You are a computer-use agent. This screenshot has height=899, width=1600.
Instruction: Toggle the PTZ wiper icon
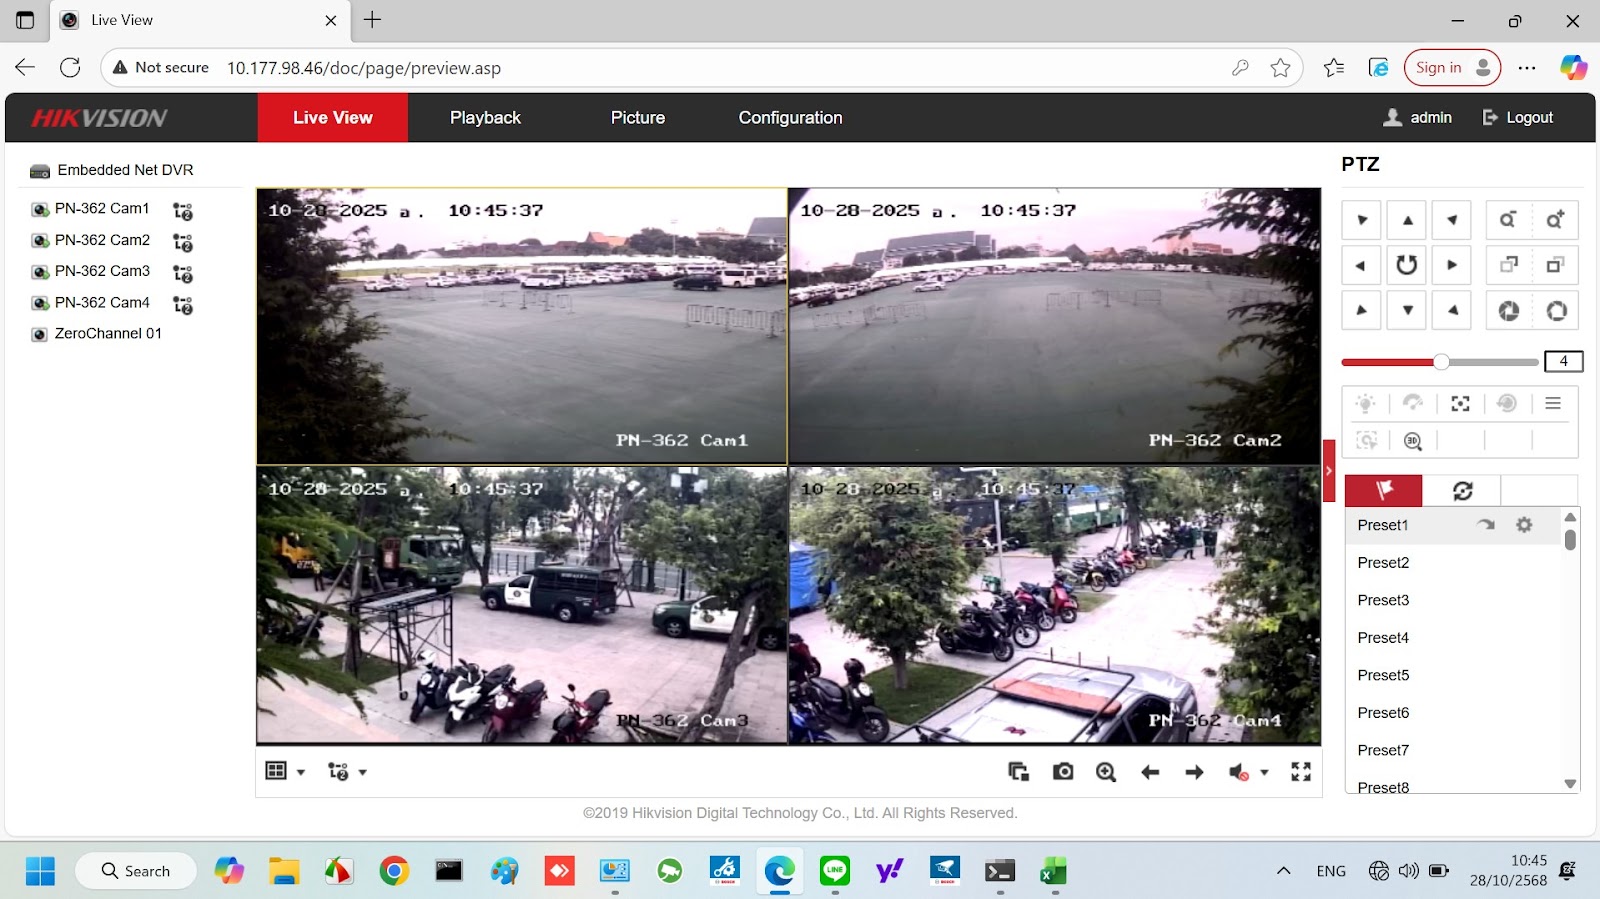tap(1412, 403)
